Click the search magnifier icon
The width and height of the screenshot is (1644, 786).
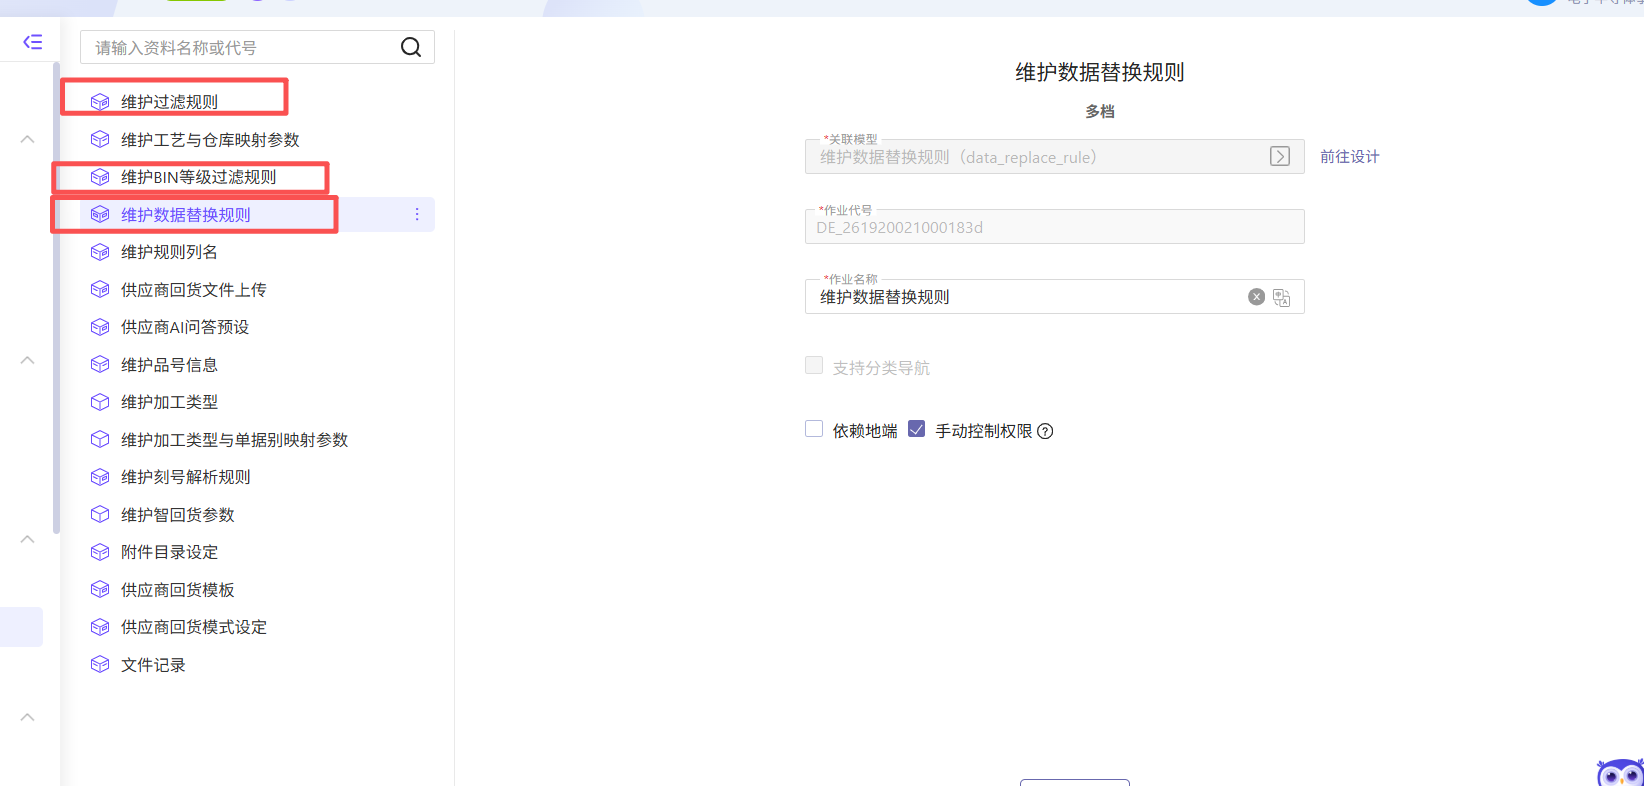[x=410, y=47]
